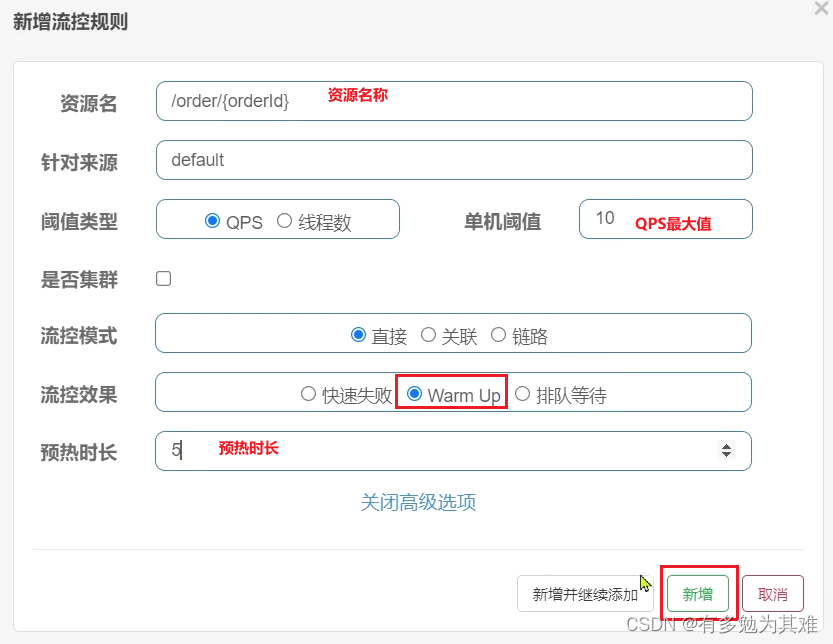Toggle the 是否集群 checkbox
Image resolution: width=833 pixels, height=644 pixels.
(164, 278)
